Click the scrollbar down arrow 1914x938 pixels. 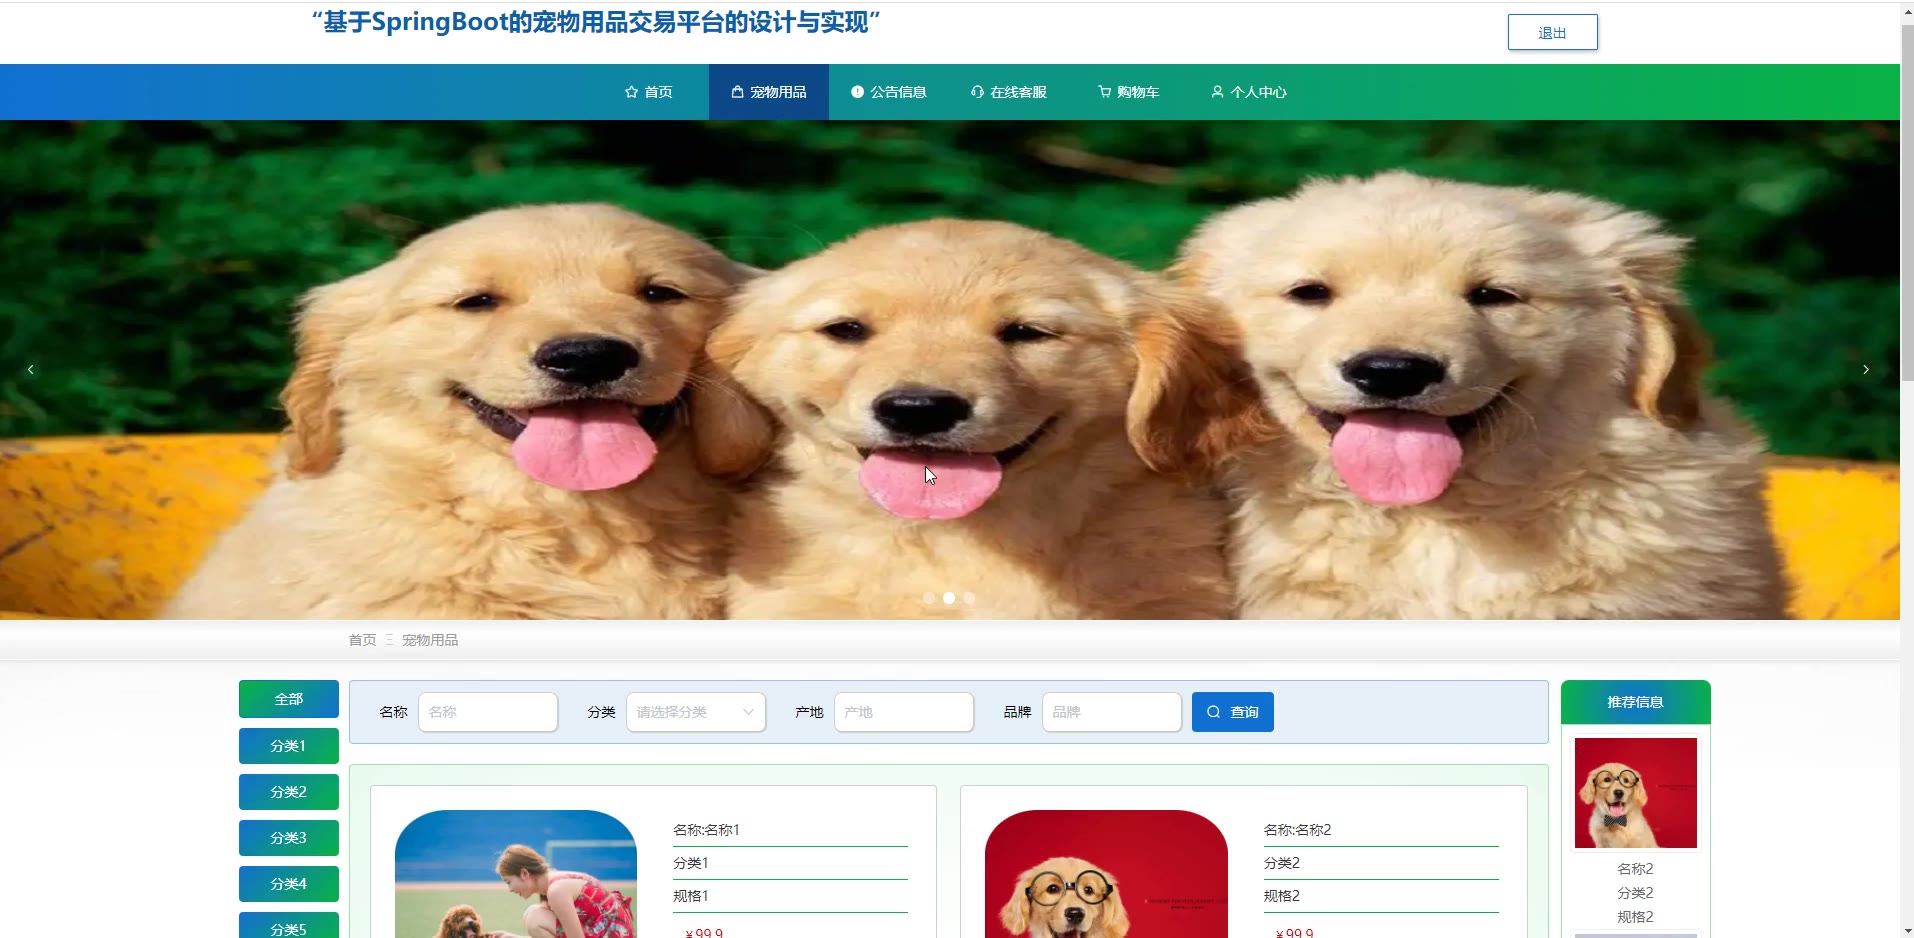coord(1907,930)
